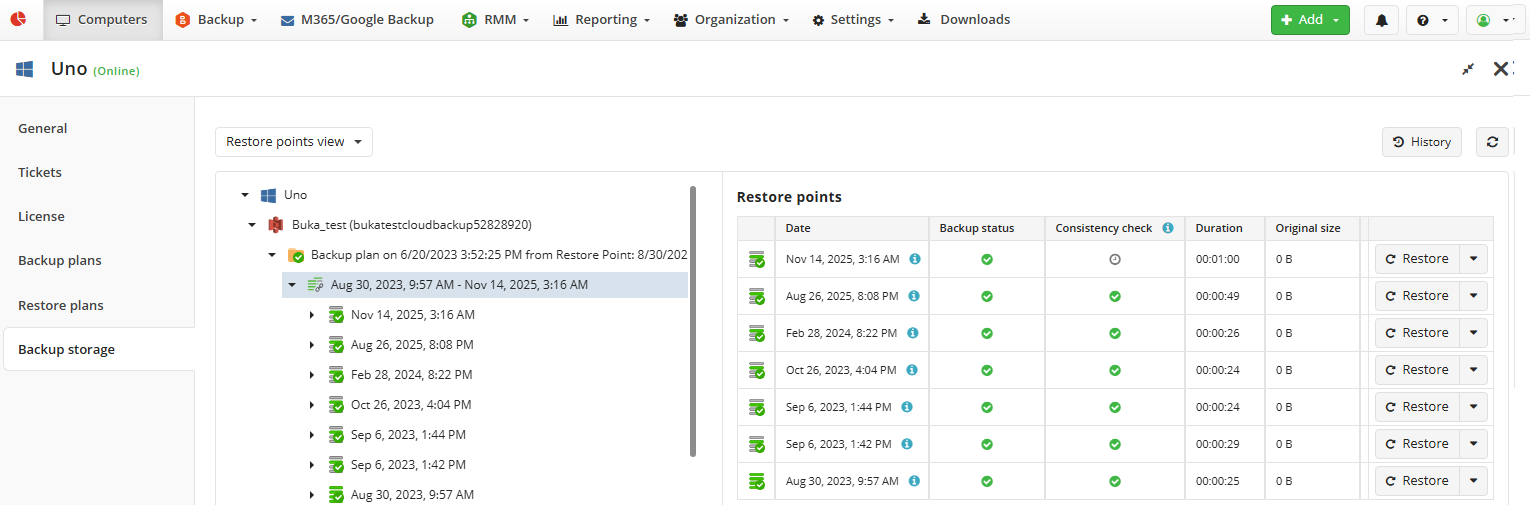The width and height of the screenshot is (1530, 505).
Task: Click info icon next to Oct 26, 2023 date
Action: [x=911, y=370]
